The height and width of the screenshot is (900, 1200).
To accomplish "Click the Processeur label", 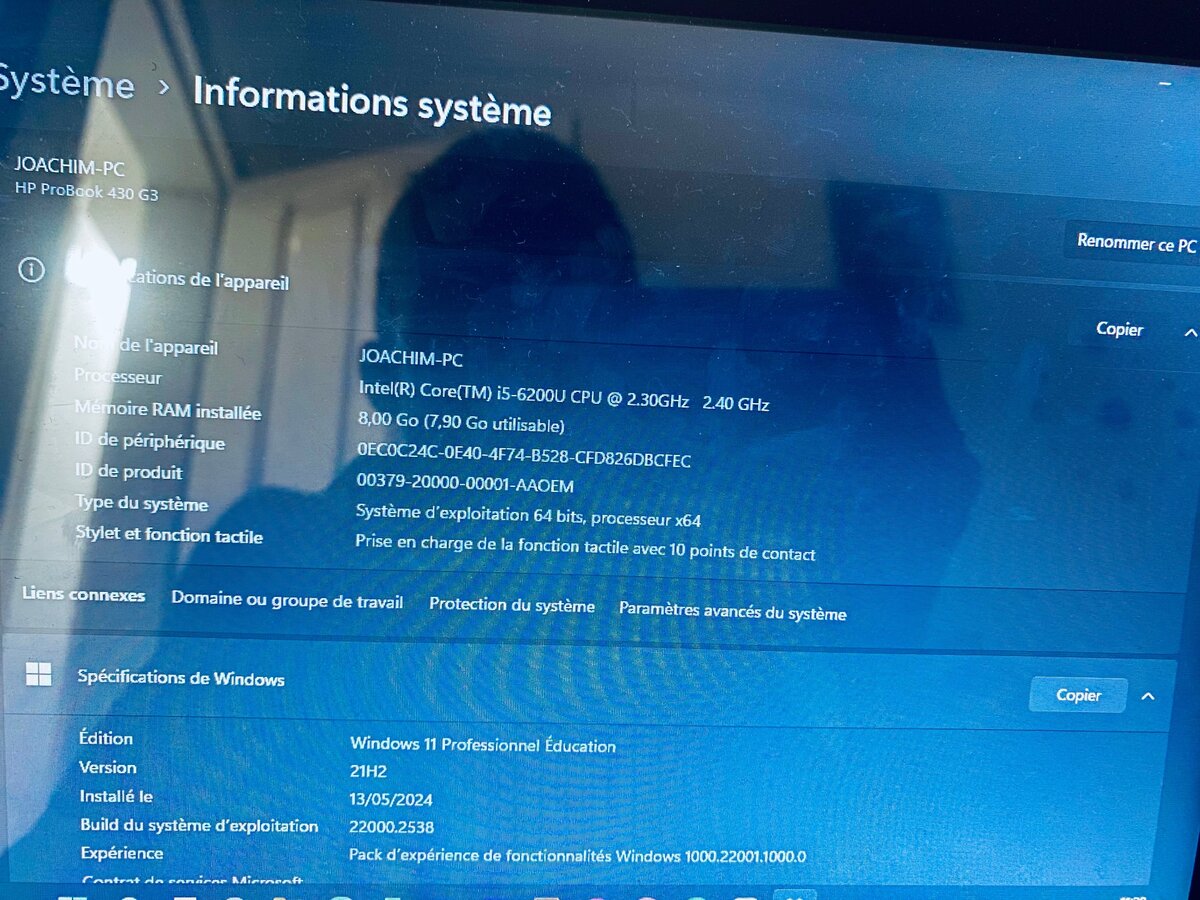I will [x=118, y=377].
